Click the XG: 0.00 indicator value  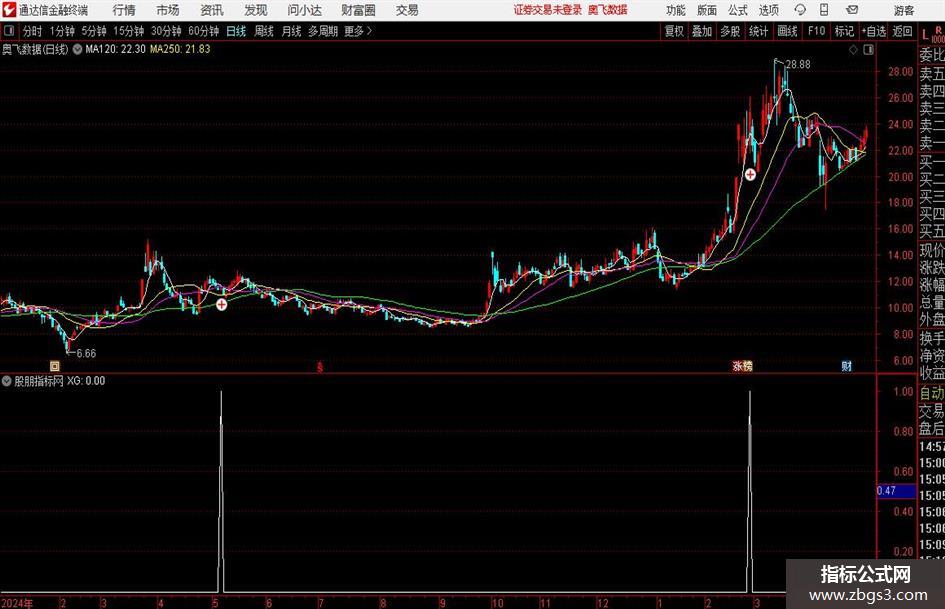point(86,381)
